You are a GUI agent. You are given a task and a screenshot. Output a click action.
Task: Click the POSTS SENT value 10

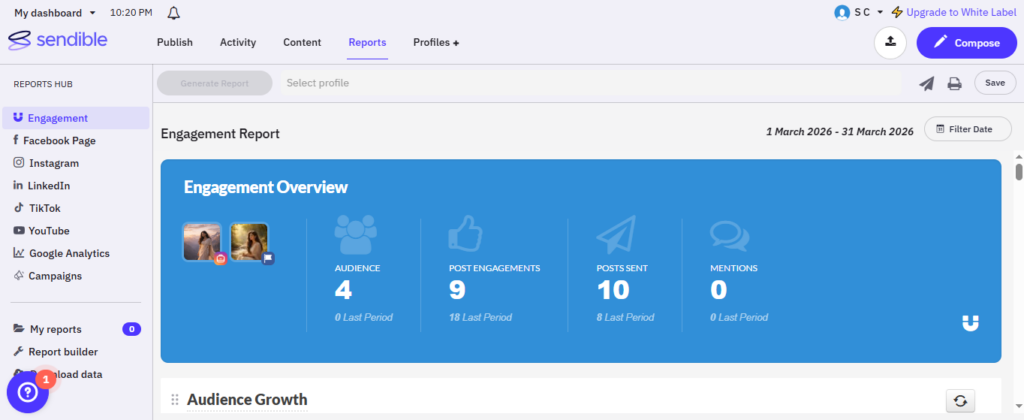pyautogui.click(x=613, y=290)
